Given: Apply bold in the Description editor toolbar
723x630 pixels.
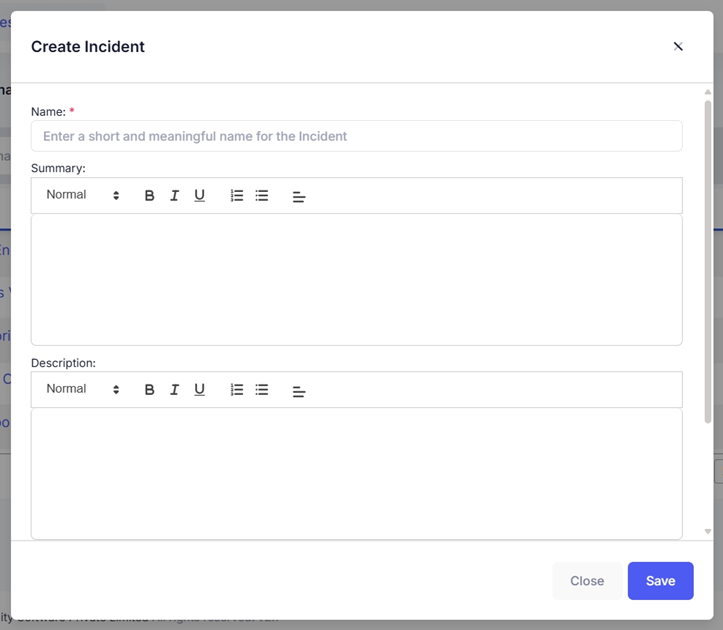Looking at the screenshot, I should 149,390.
